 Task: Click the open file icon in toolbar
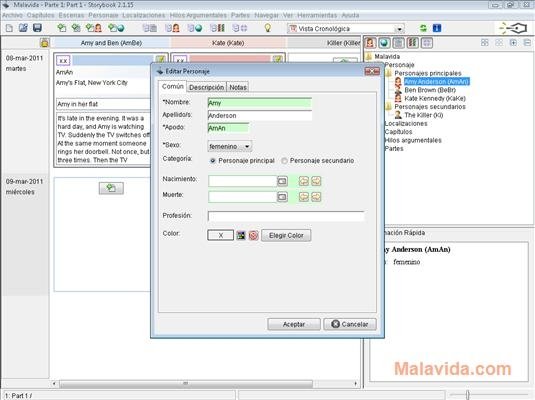(x=23, y=28)
